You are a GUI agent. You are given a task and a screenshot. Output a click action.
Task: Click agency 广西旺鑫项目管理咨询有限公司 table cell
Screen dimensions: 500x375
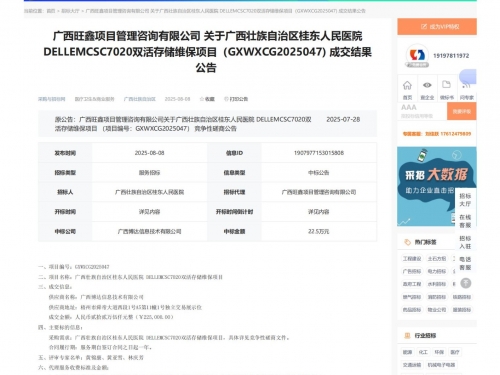[x=319, y=192]
